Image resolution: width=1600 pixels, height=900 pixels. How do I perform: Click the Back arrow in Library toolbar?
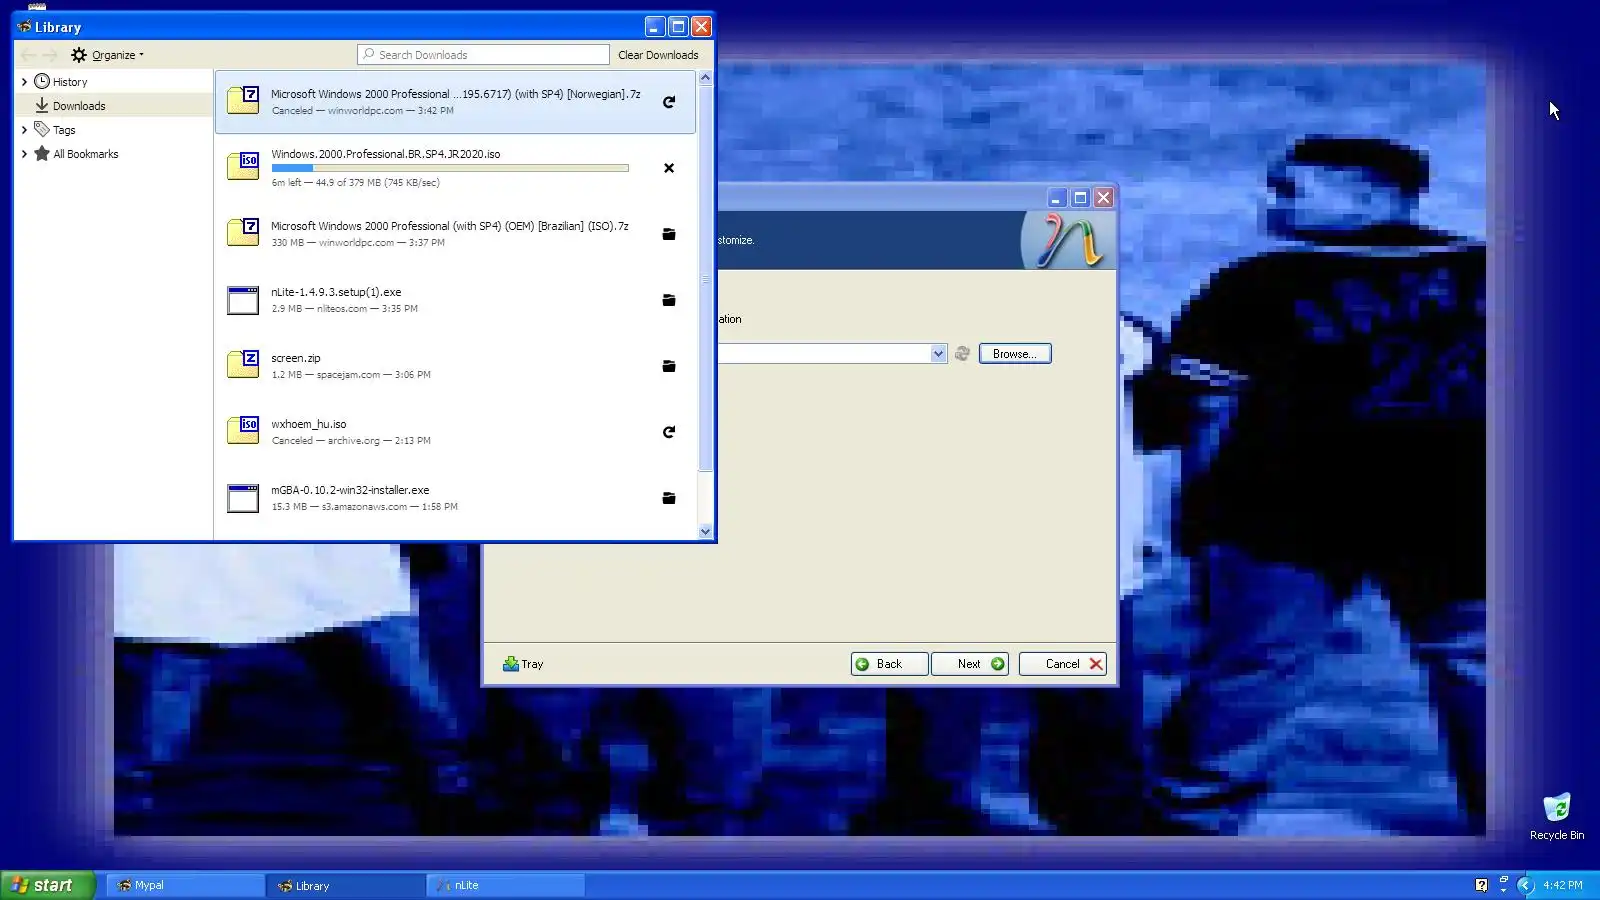point(28,55)
